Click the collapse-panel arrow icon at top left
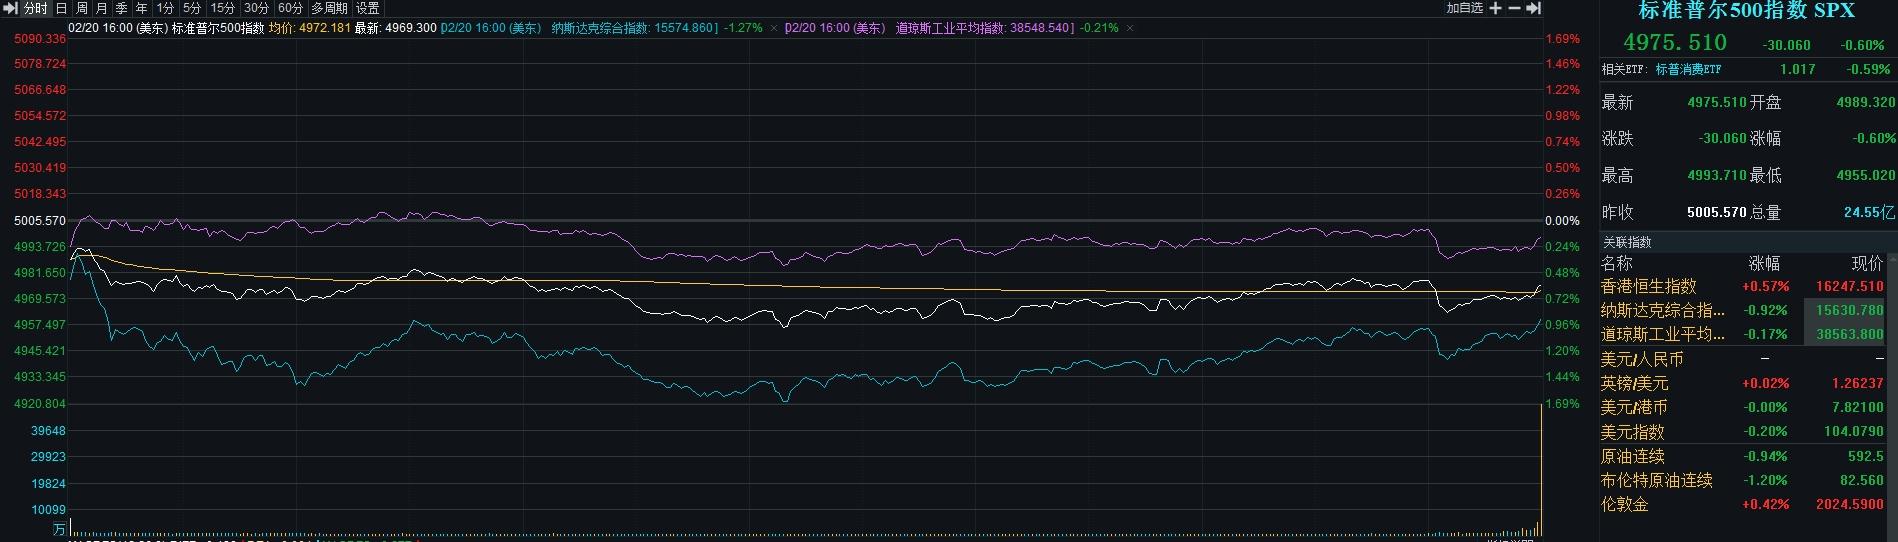The height and width of the screenshot is (542, 1898). pos(11,8)
